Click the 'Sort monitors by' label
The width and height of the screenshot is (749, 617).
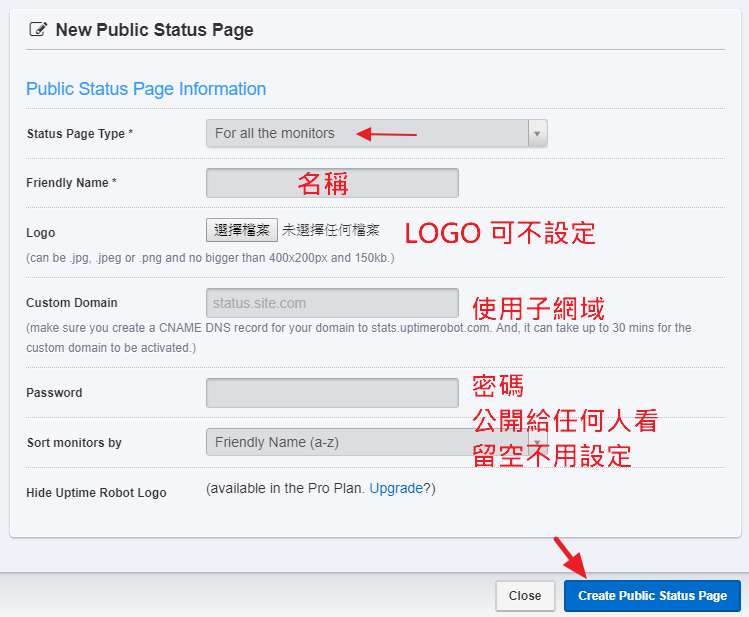[x=74, y=443]
